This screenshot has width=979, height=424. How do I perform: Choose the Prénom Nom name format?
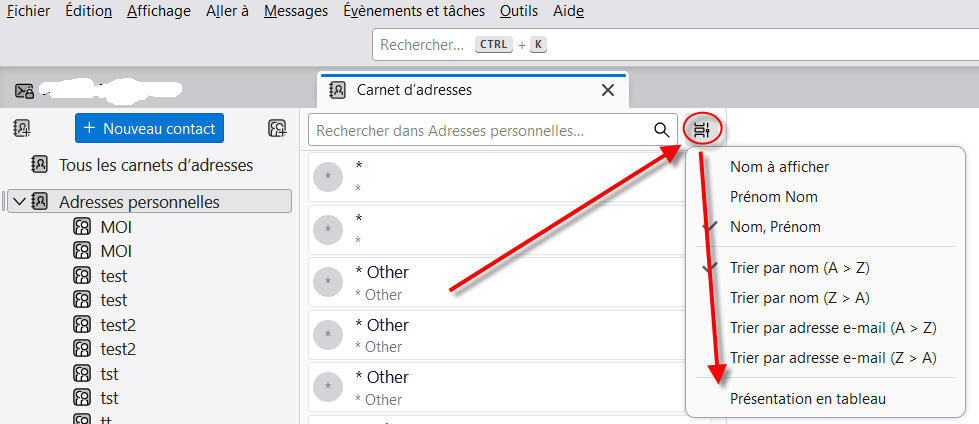click(x=774, y=197)
